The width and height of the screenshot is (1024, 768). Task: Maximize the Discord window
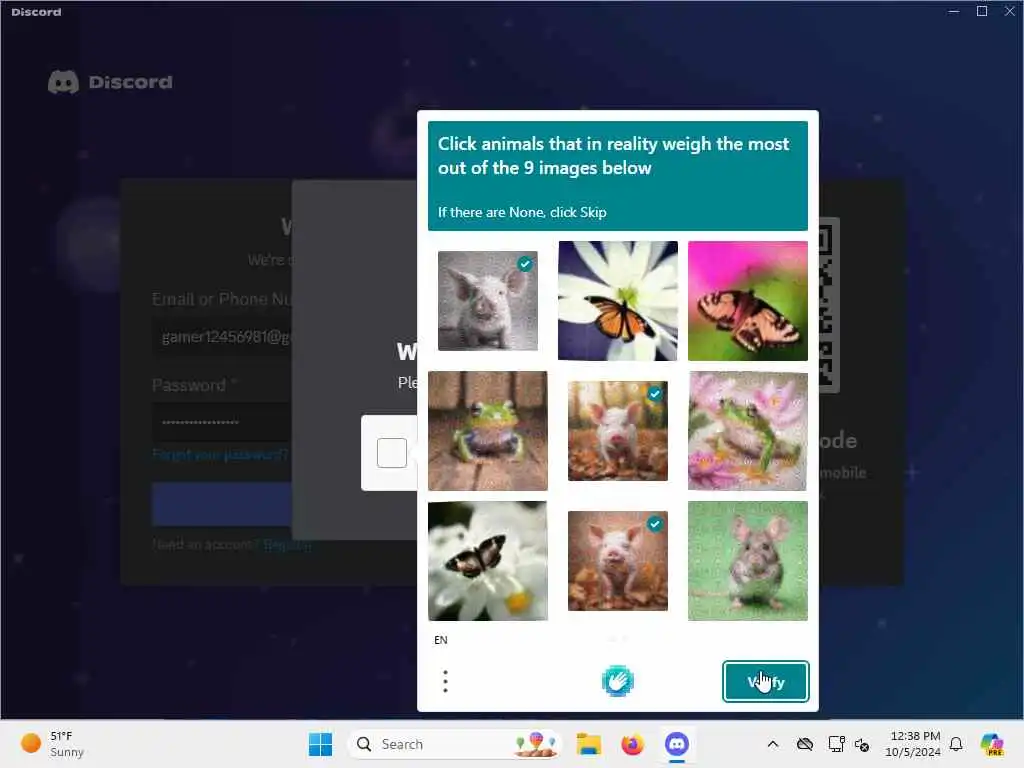point(982,11)
